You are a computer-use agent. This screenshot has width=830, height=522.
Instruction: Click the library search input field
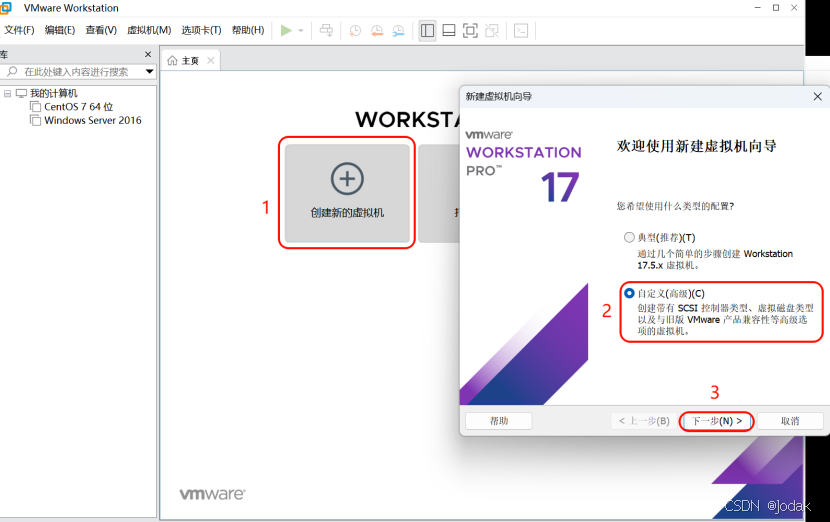click(78, 71)
